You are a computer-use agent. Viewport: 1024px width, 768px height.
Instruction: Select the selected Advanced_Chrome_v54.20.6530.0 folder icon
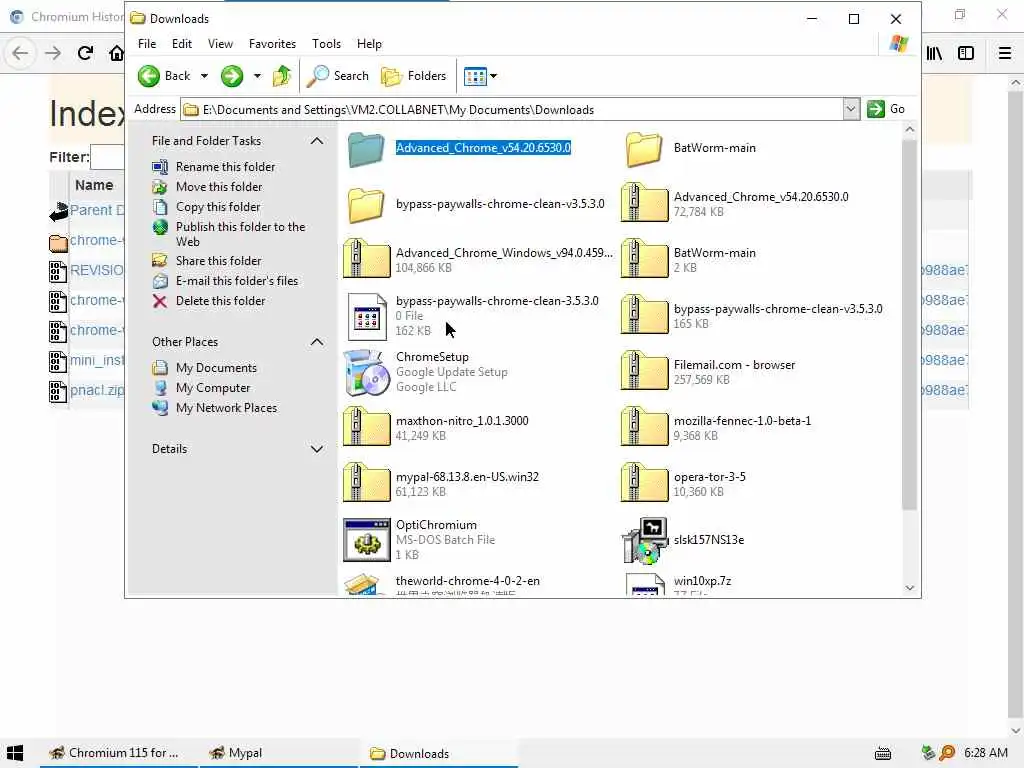click(366, 149)
